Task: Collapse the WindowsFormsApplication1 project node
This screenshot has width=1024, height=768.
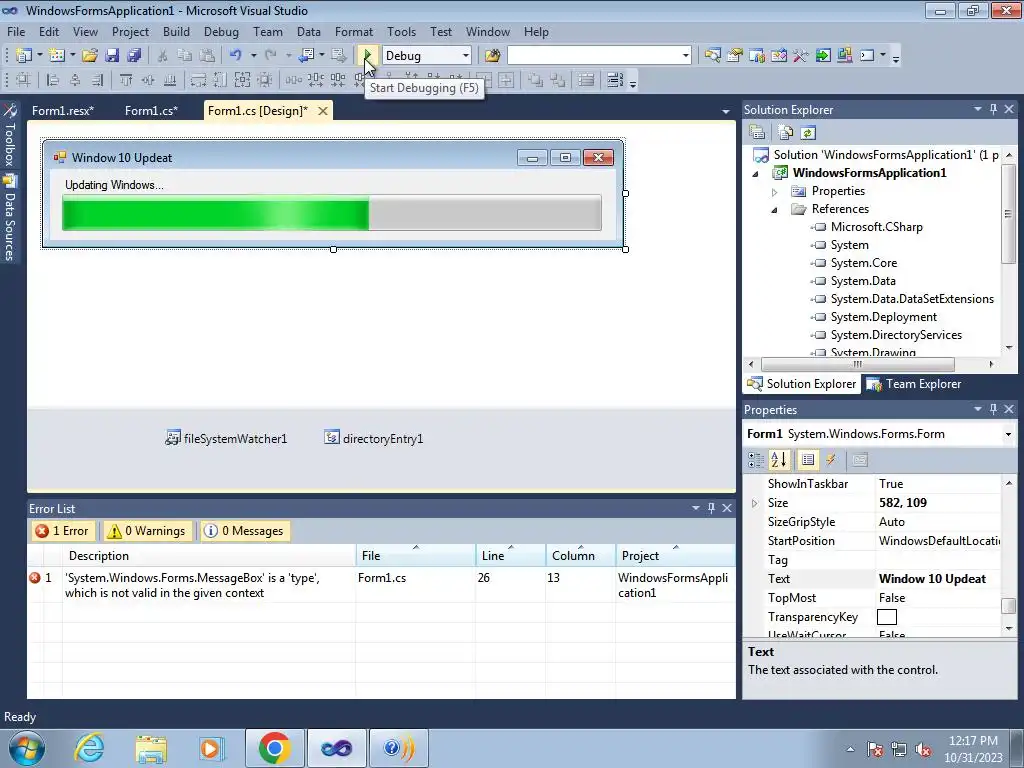Action: [756, 174]
